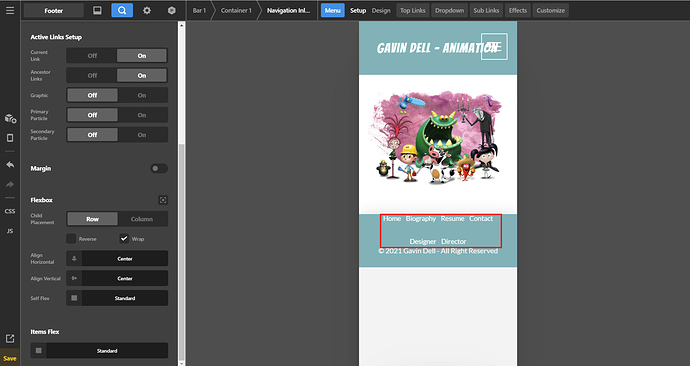Switch to the Setup tab
The width and height of the screenshot is (690, 366).
click(358, 11)
